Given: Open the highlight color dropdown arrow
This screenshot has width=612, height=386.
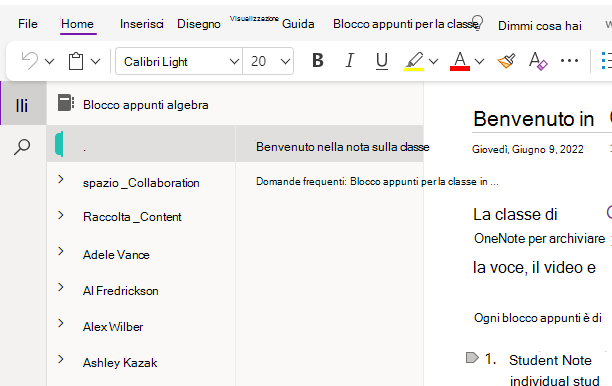Looking at the screenshot, I should [x=434, y=61].
